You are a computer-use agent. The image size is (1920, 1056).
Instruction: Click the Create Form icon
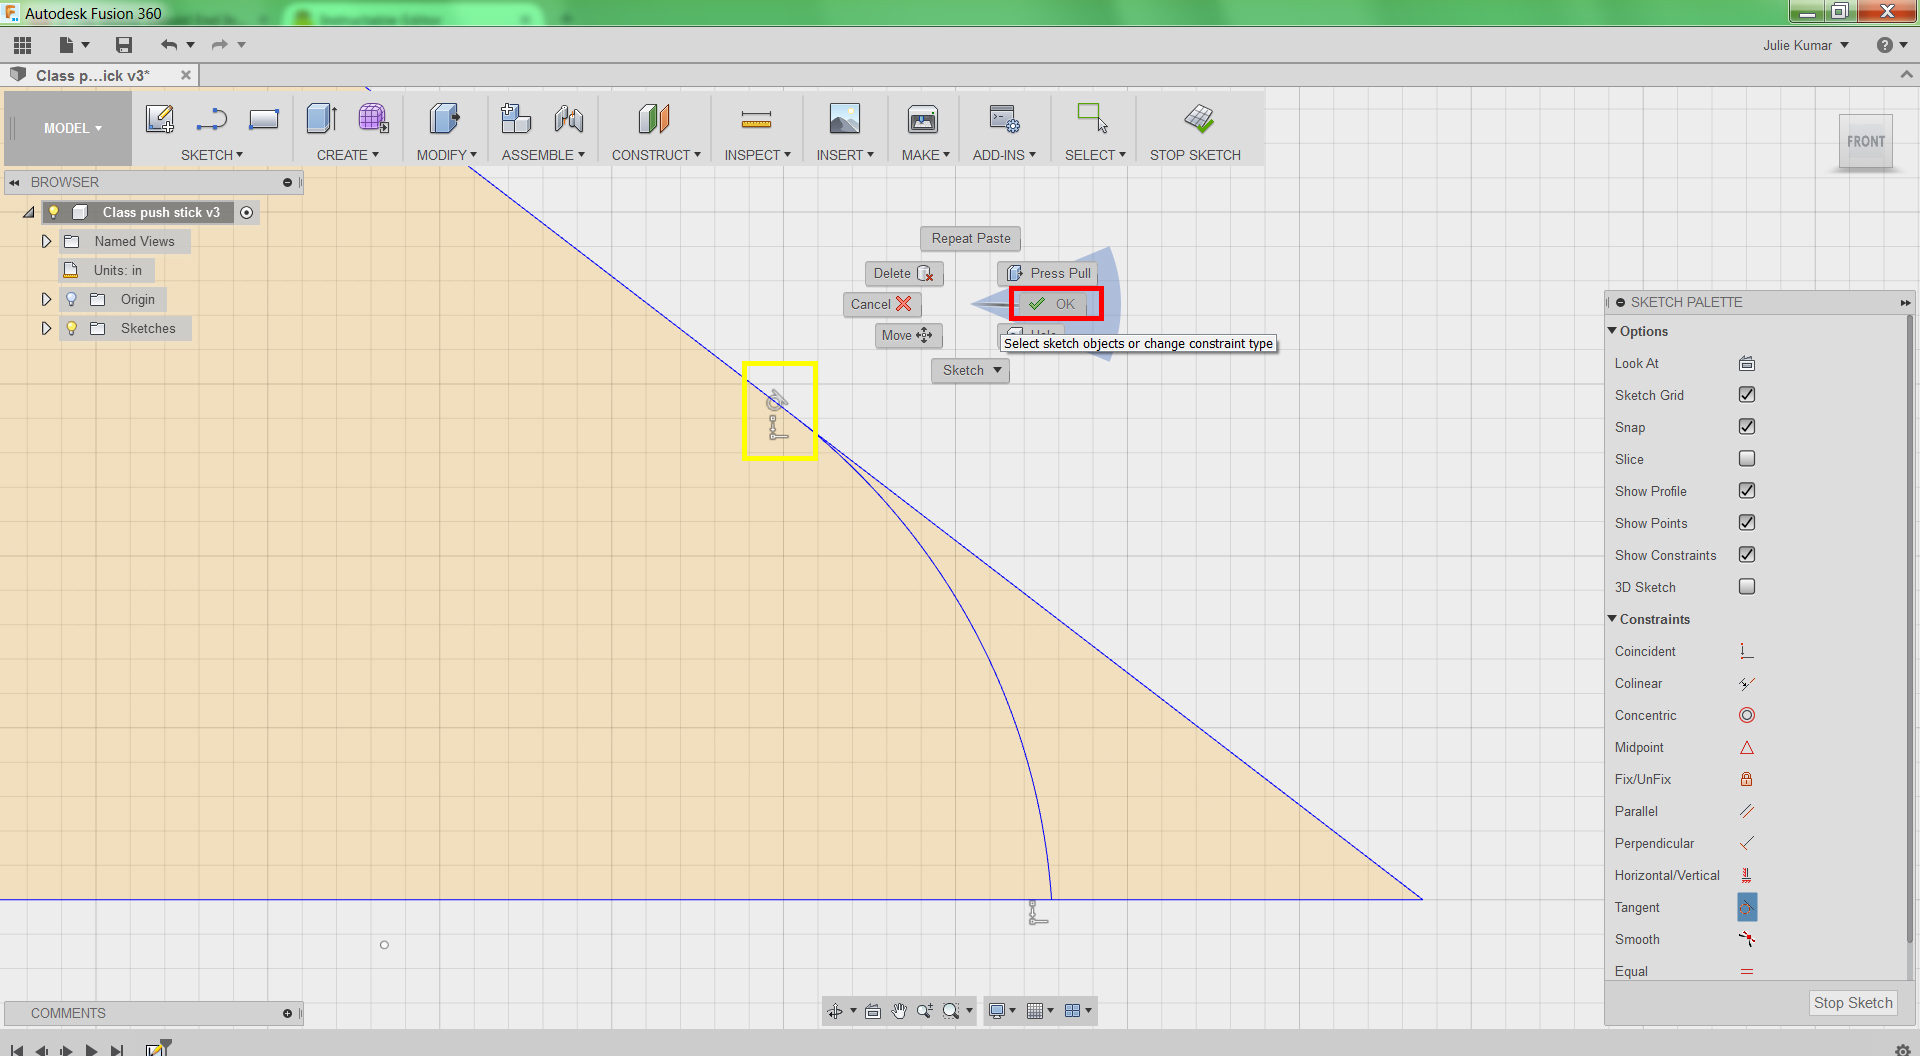click(374, 119)
